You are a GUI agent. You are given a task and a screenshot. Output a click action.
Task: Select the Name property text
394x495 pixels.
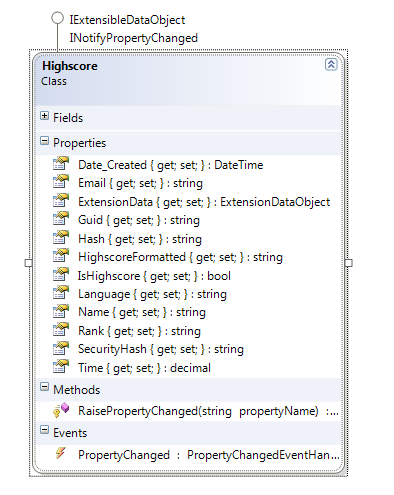(x=142, y=313)
